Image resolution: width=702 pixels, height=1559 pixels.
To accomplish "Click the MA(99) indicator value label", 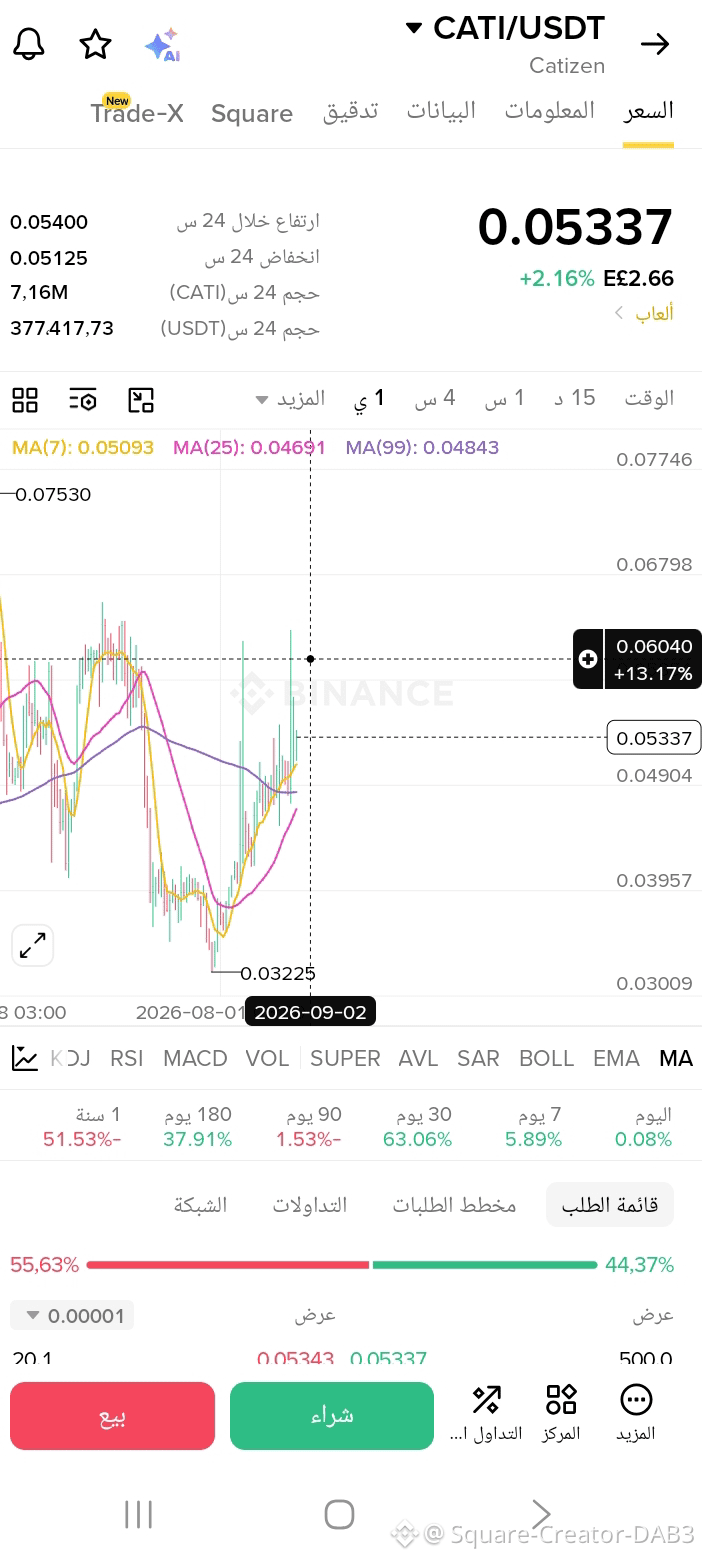I will click(422, 448).
